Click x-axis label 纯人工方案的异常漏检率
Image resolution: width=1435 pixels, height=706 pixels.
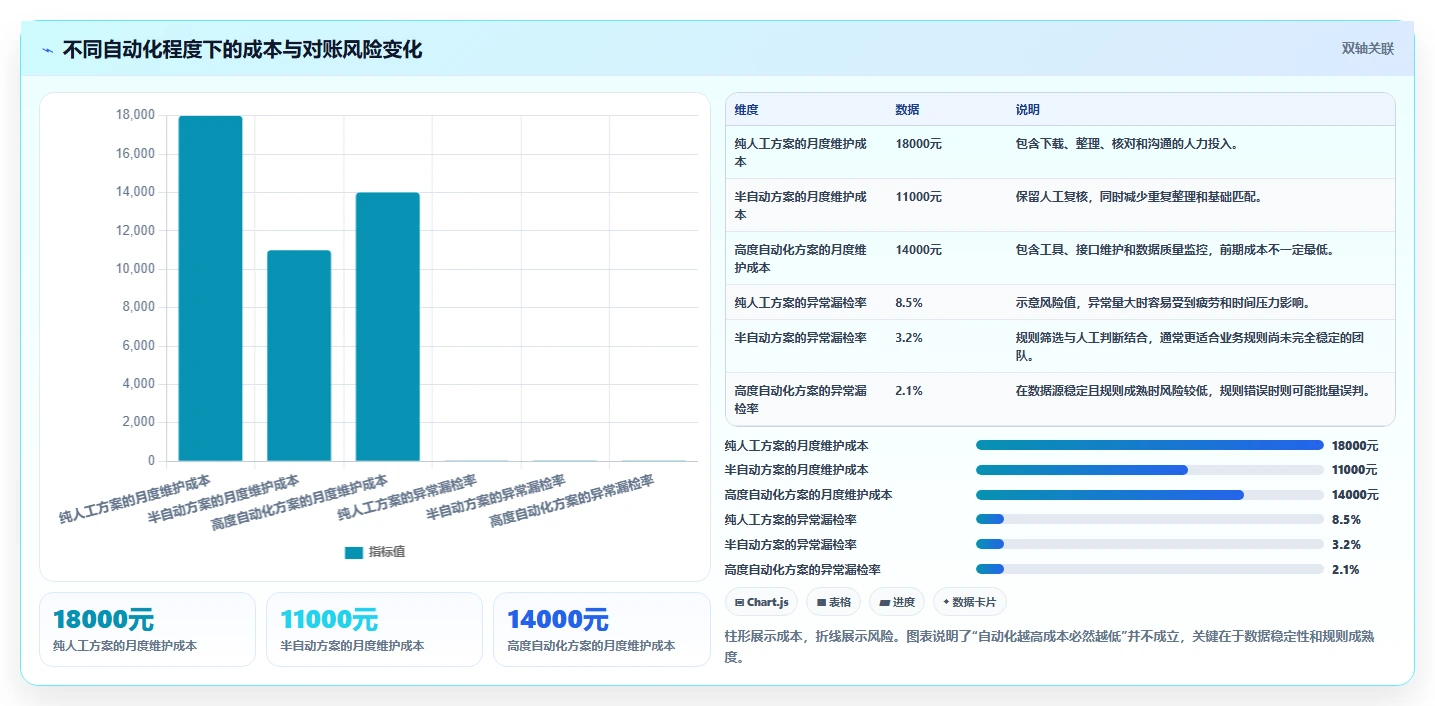point(407,497)
